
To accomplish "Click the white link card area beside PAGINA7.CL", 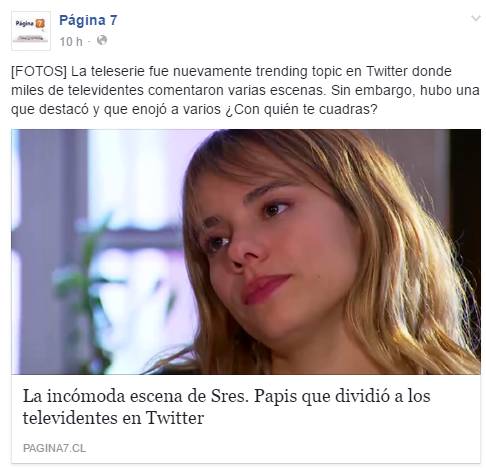I will 283,448.
